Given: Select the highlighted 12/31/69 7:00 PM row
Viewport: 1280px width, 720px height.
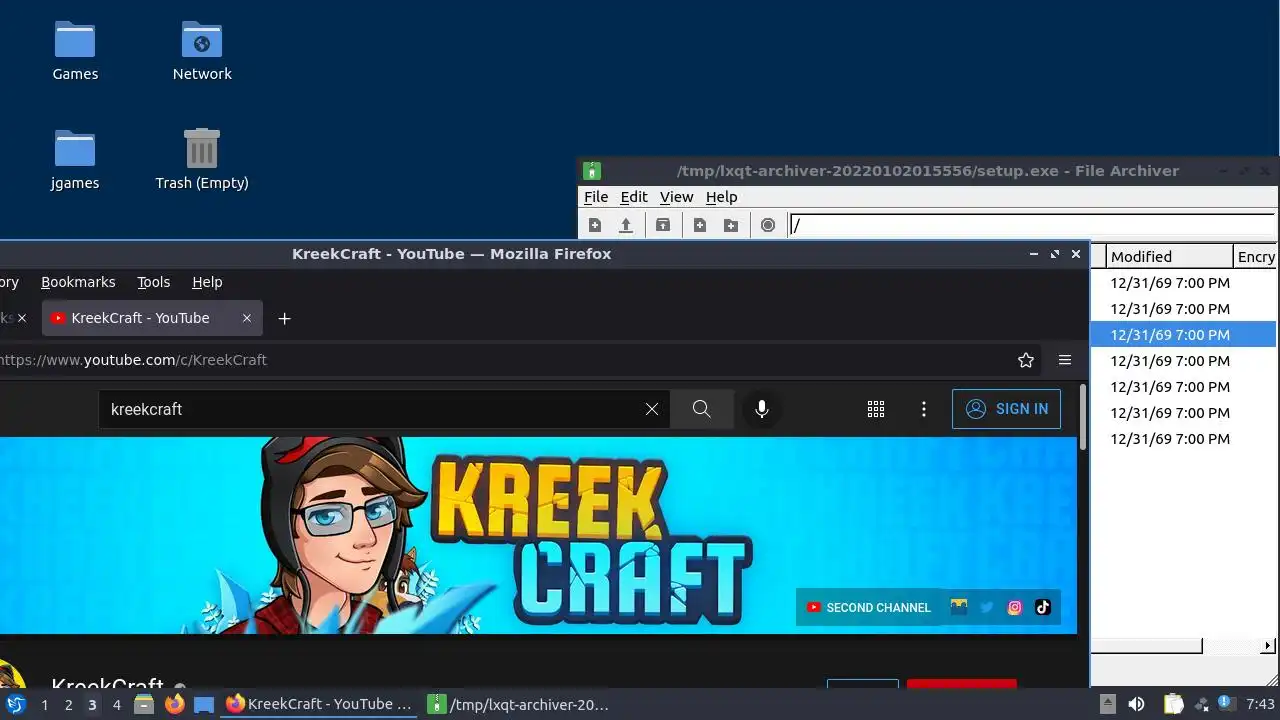Looking at the screenshot, I should click(x=1183, y=335).
